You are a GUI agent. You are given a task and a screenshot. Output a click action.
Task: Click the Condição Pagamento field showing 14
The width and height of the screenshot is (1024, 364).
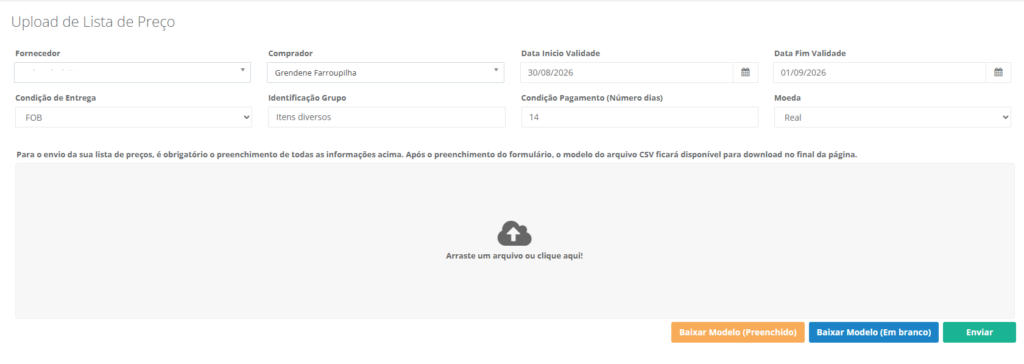pyautogui.click(x=639, y=118)
